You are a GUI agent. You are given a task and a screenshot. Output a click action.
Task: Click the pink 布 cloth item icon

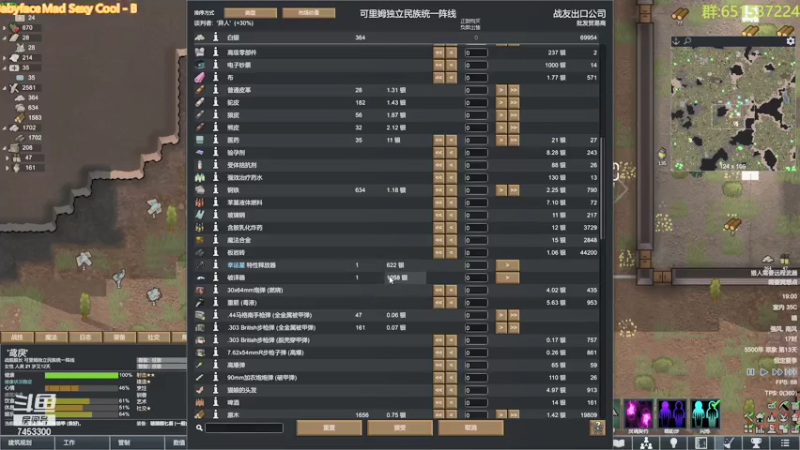click(199, 77)
